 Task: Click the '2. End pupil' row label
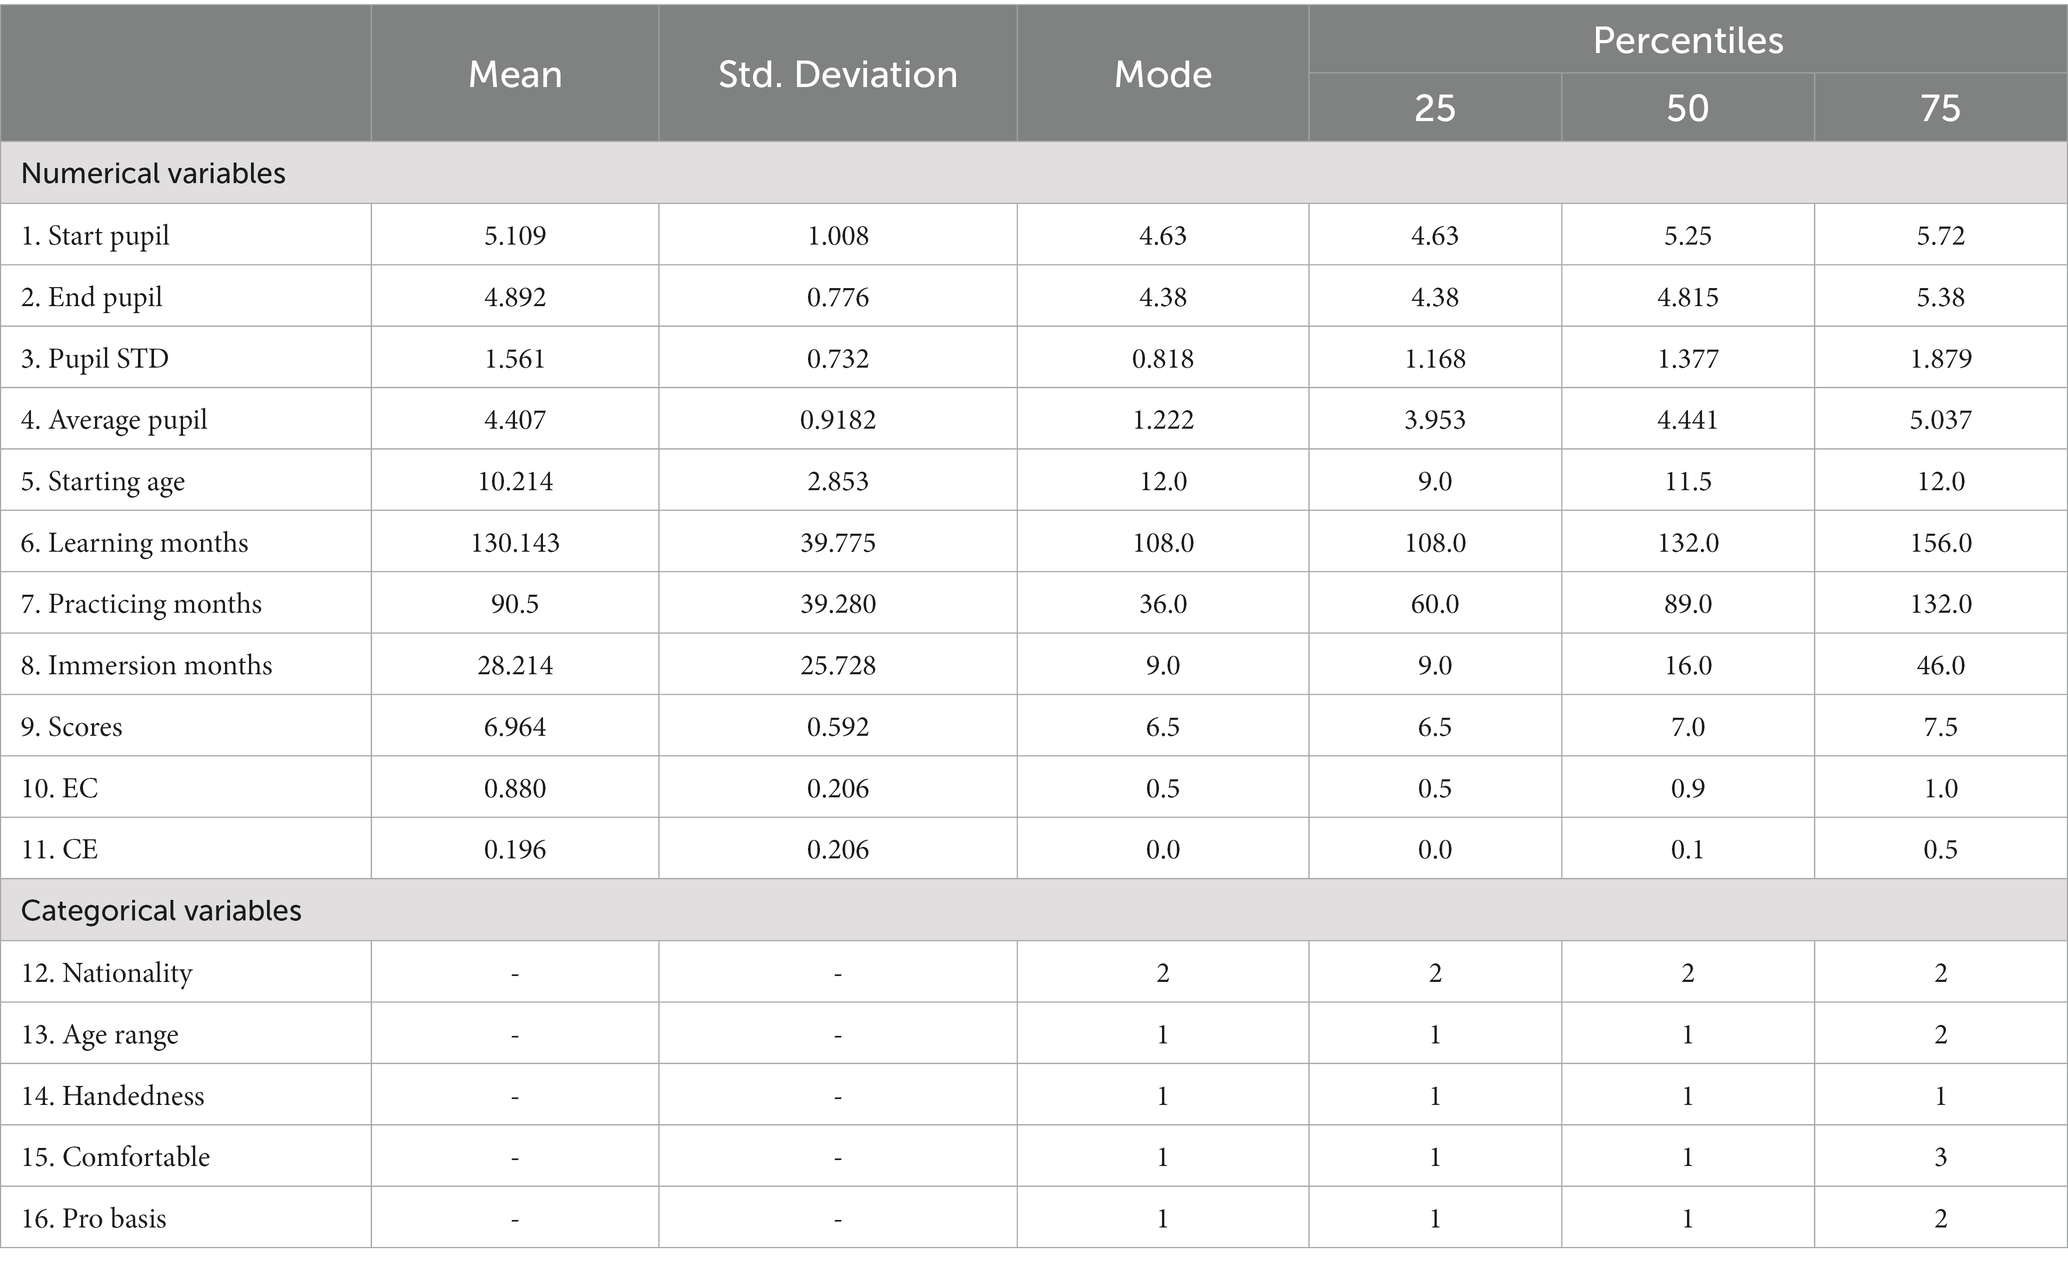pyautogui.click(x=92, y=298)
